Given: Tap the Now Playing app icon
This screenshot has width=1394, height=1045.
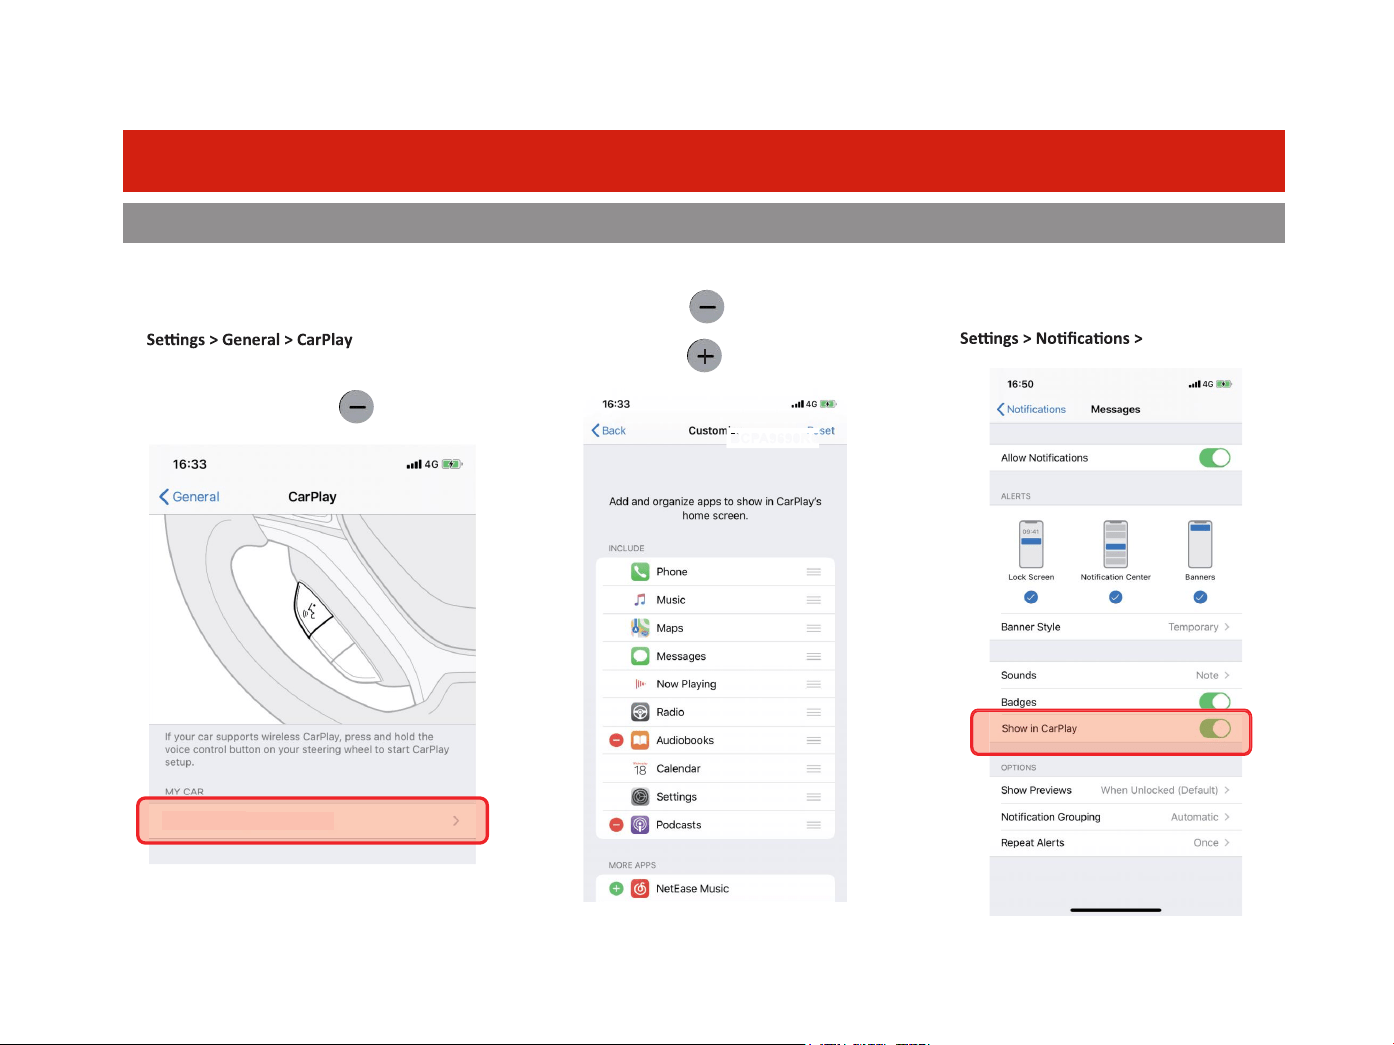Looking at the screenshot, I should (x=640, y=684).
